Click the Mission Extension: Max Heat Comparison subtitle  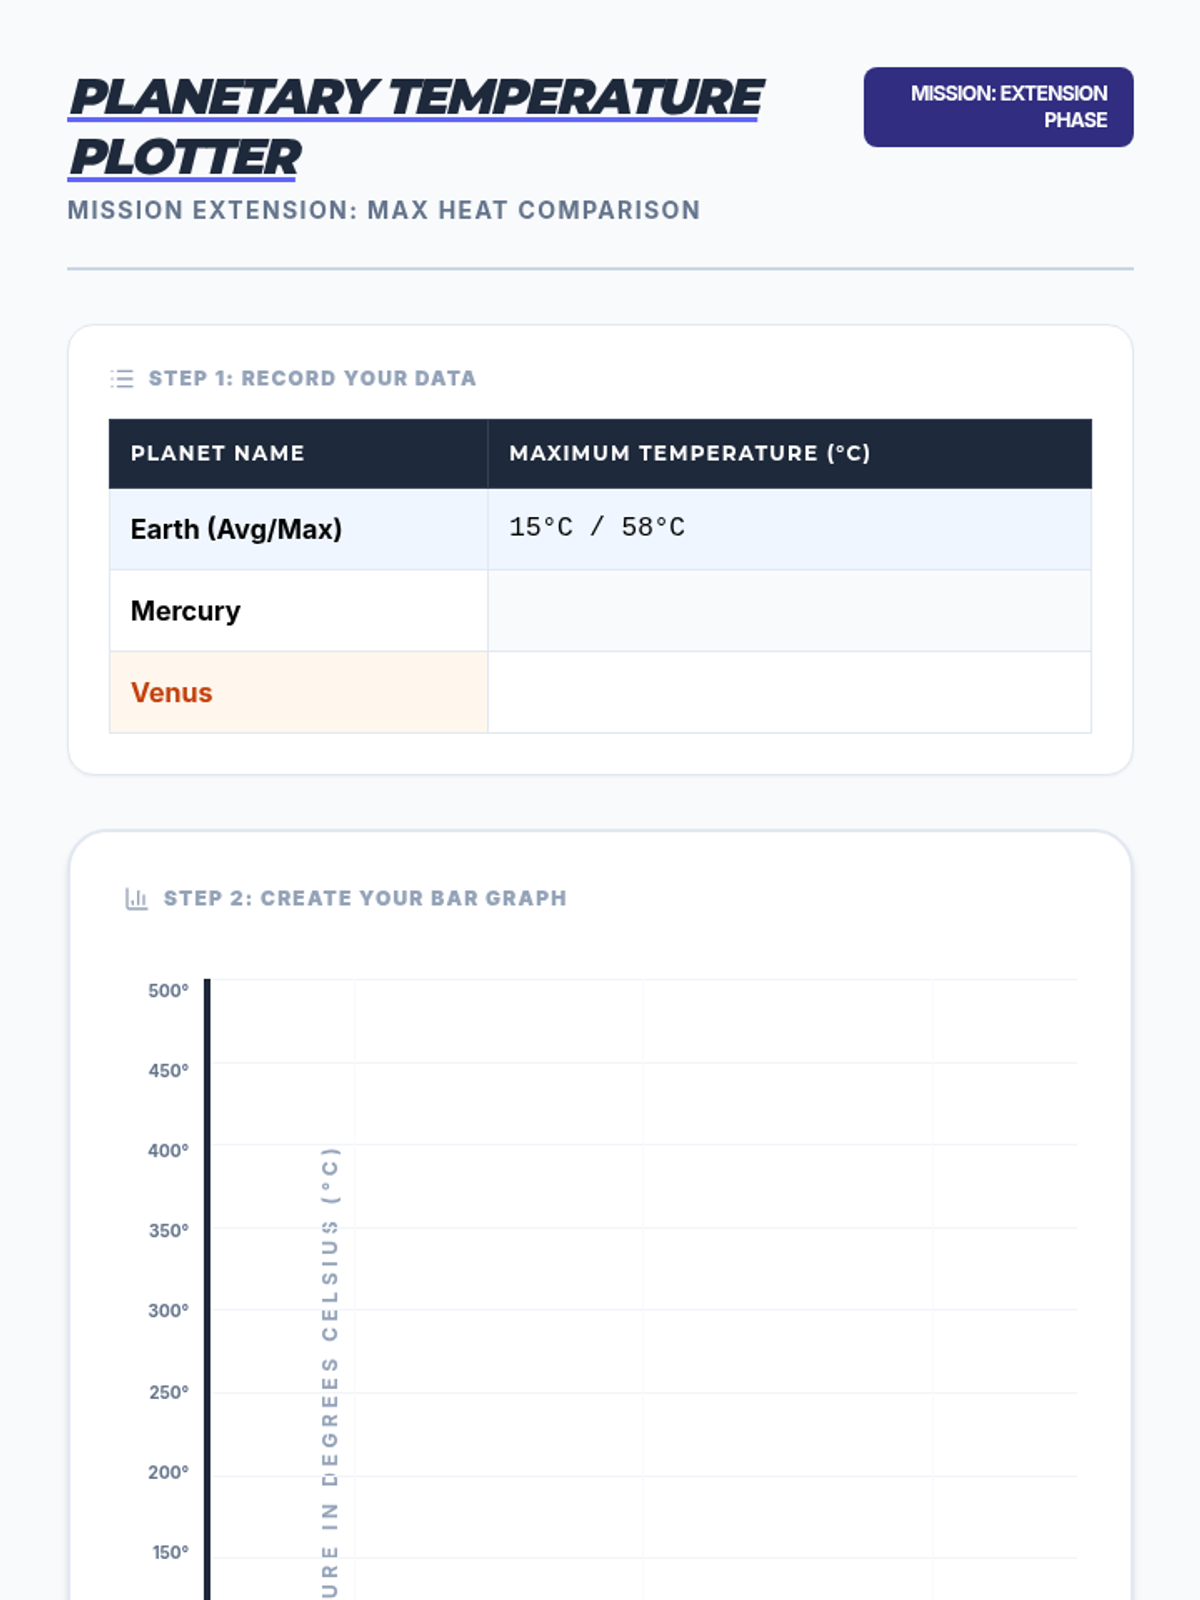pyautogui.click(x=384, y=210)
